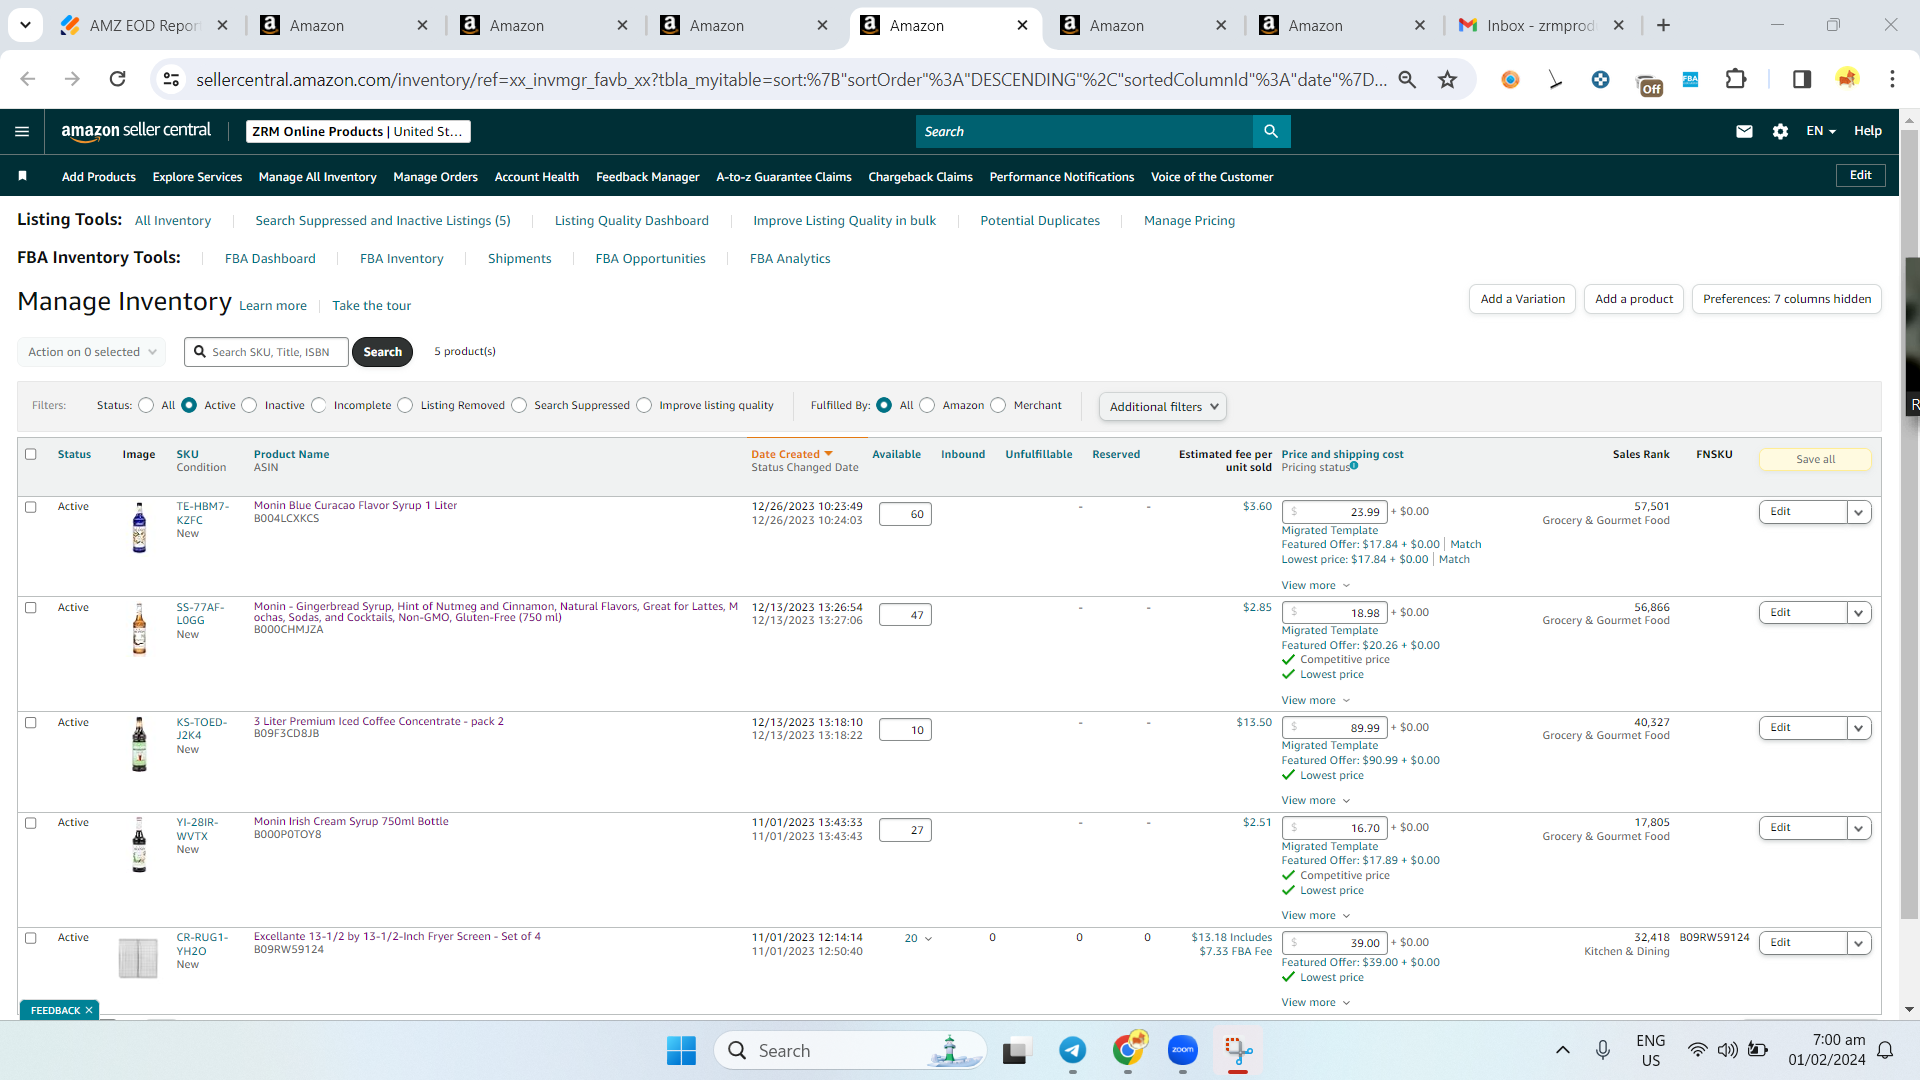Click the search magnifier in Seller Central
Image resolution: width=1920 pixels, height=1080 pixels.
click(x=1271, y=131)
